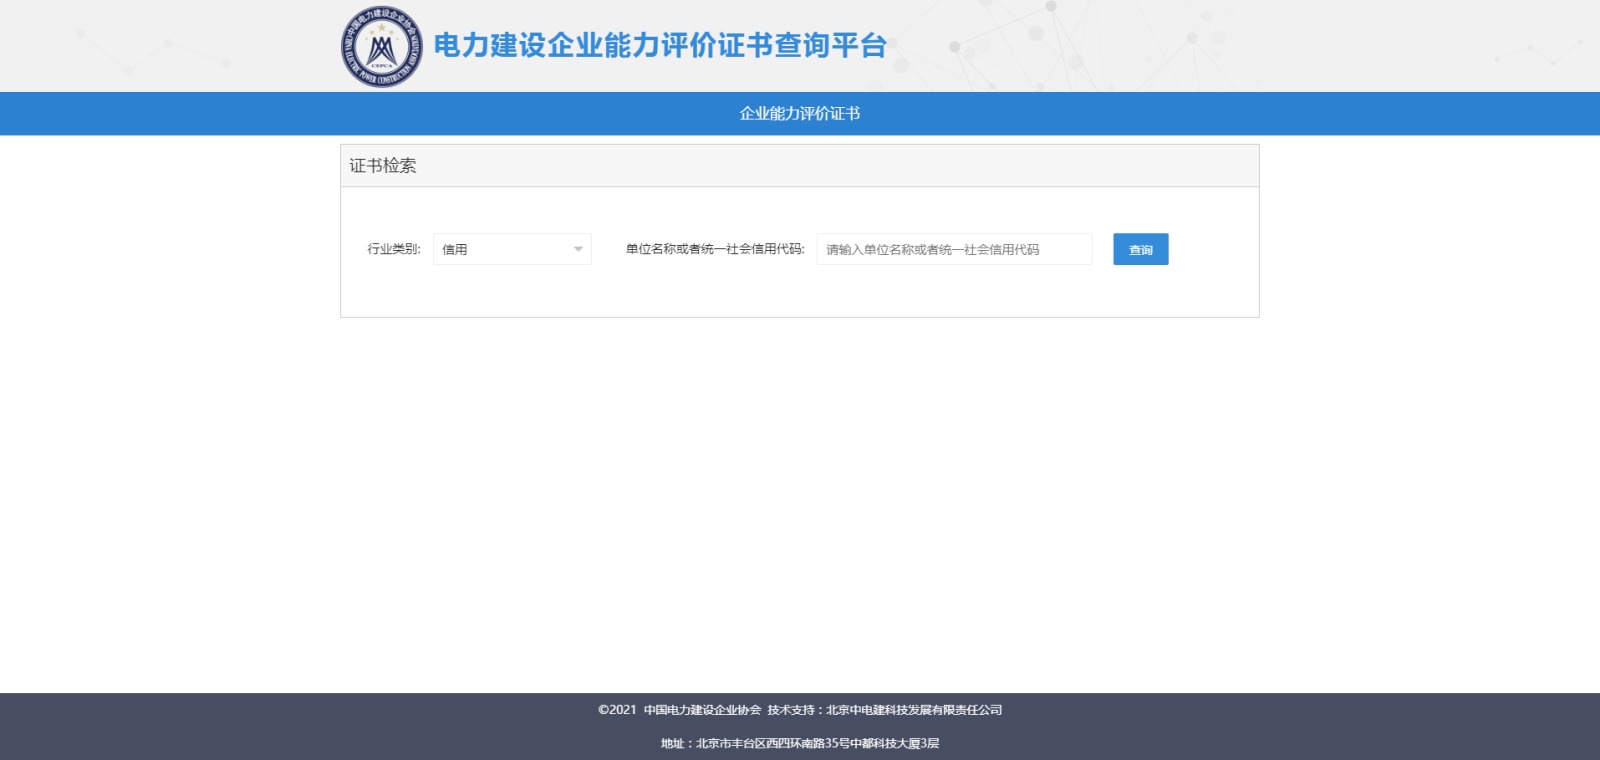This screenshot has width=1600, height=760.
Task: Click the dropdown arrow in 行业类别 selector
Action: (578, 249)
